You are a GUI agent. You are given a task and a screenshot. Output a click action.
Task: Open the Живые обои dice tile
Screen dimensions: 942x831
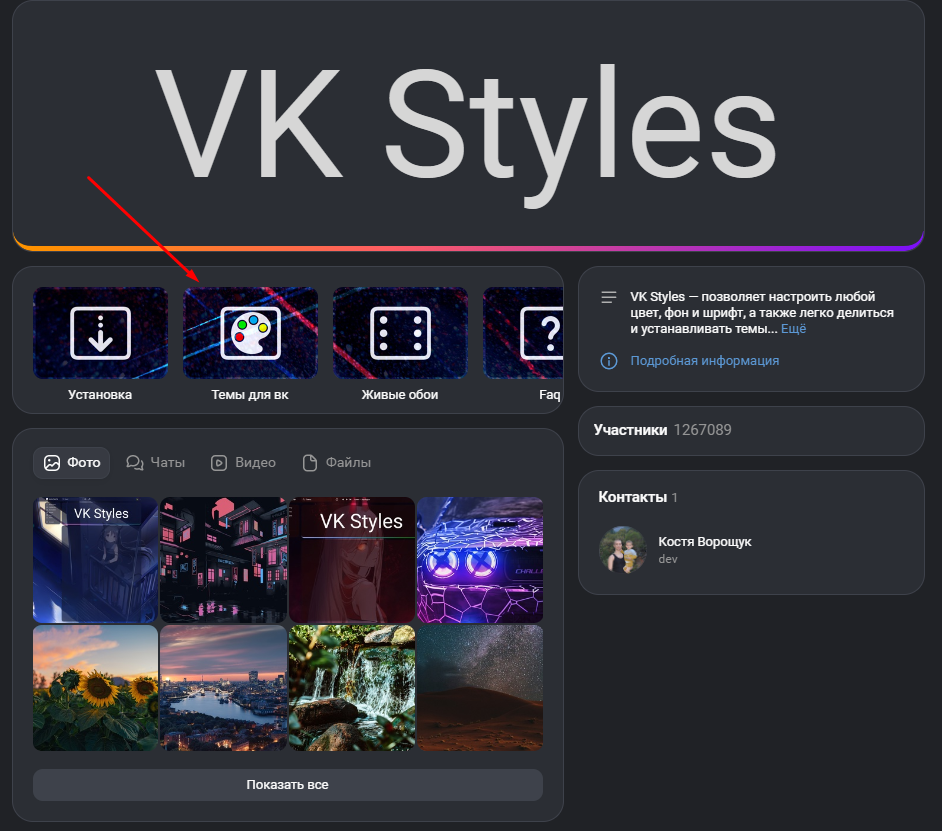click(x=401, y=333)
